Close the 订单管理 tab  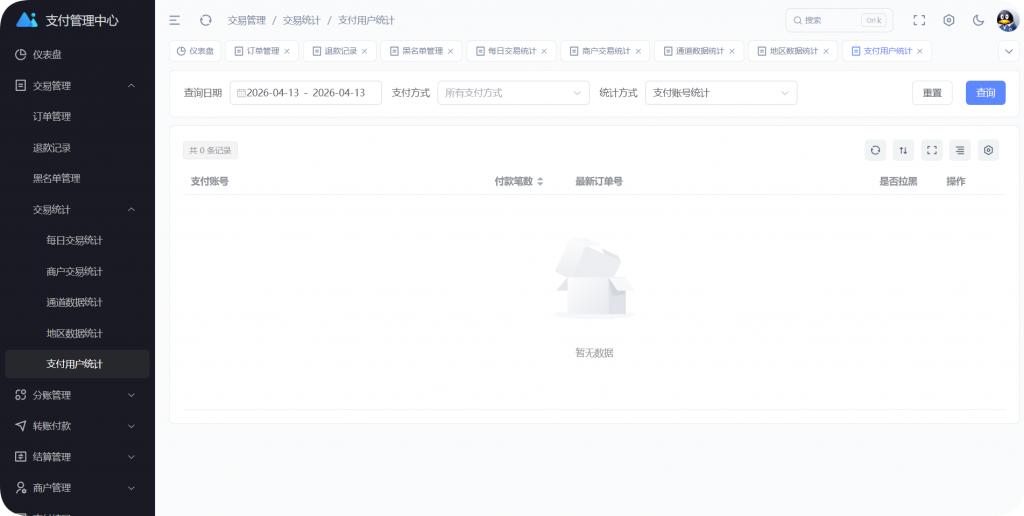(x=287, y=51)
